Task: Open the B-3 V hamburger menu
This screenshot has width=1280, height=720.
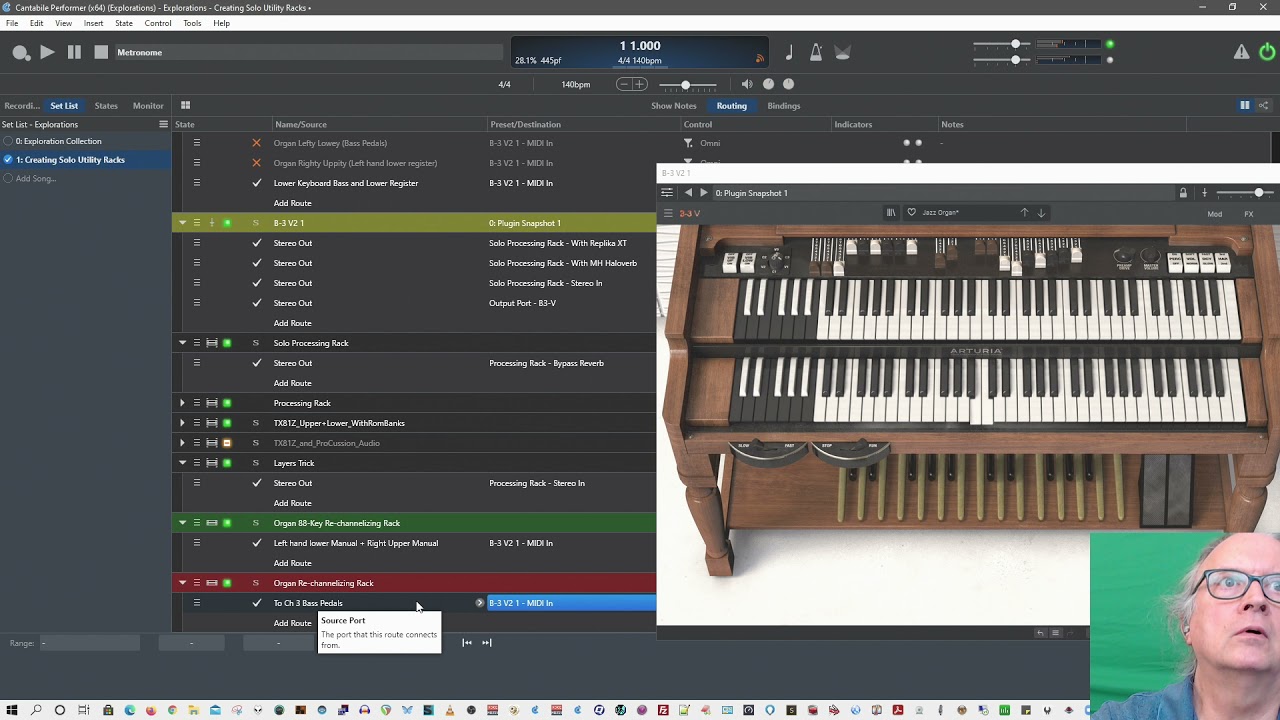Action: click(668, 213)
